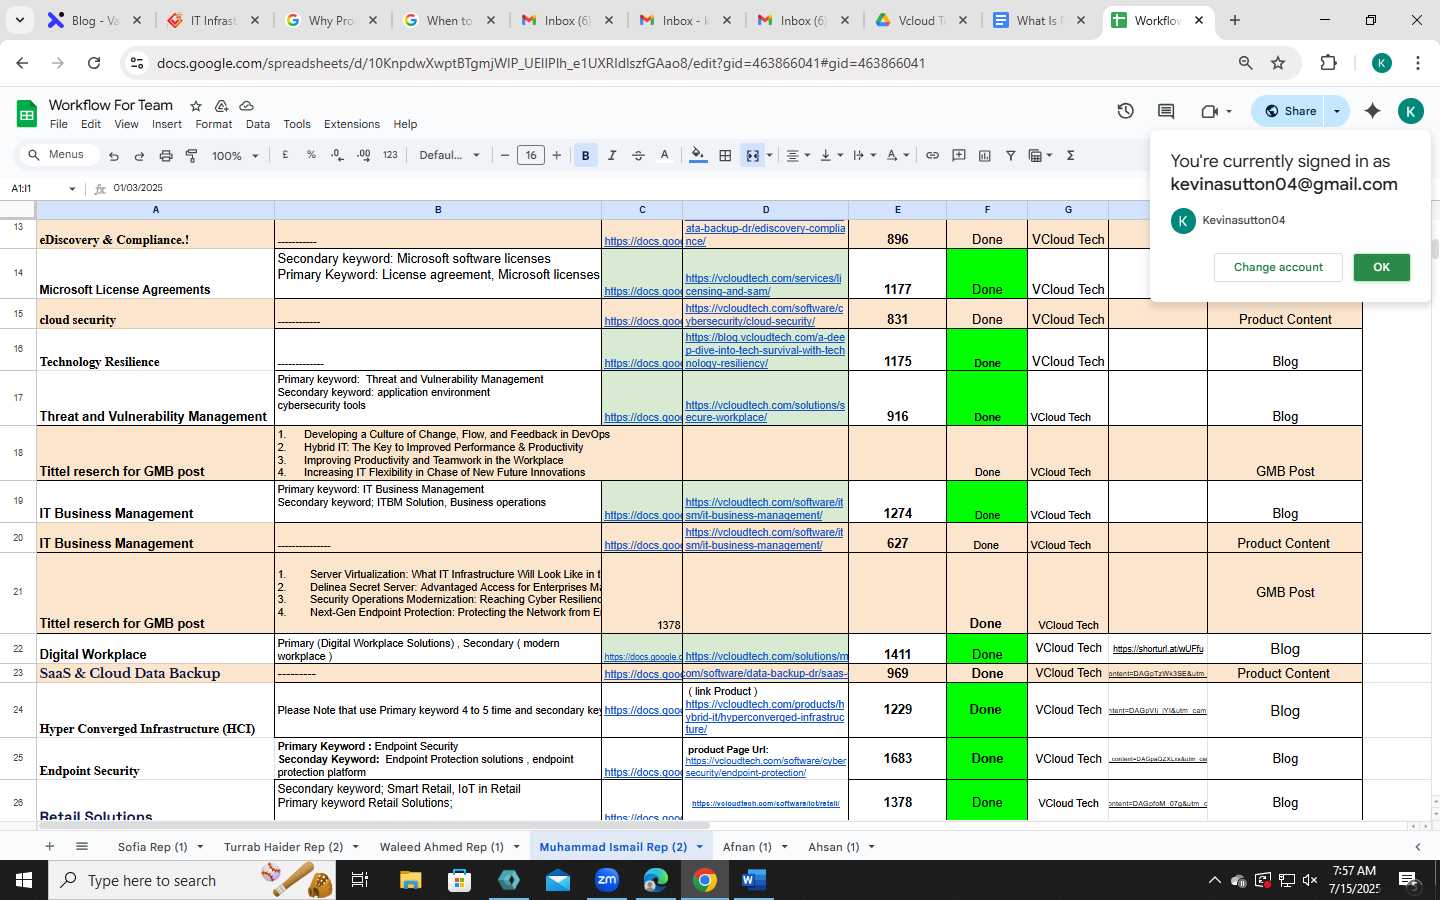Screen dimensions: 1440x900
Task: Apply percent format from the toolbar
Action: [x=311, y=155]
